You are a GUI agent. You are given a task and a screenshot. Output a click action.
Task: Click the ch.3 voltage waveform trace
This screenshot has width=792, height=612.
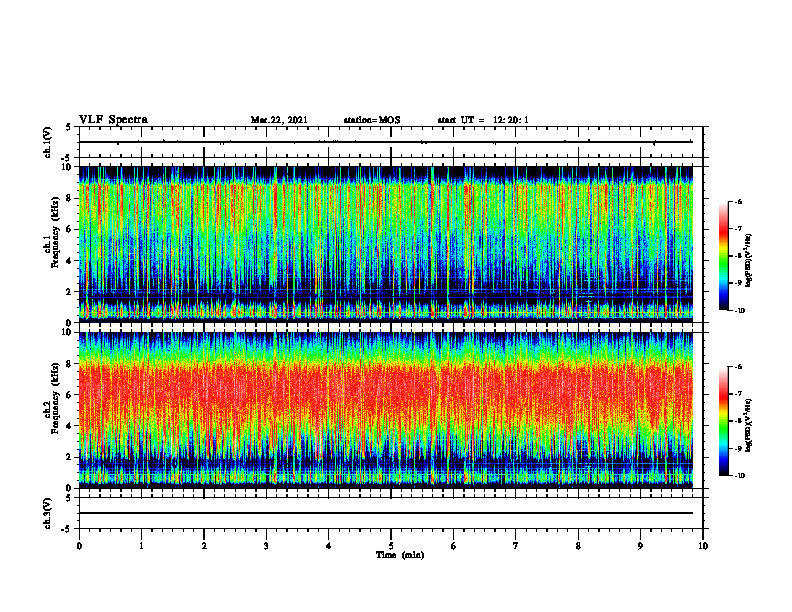386,513
